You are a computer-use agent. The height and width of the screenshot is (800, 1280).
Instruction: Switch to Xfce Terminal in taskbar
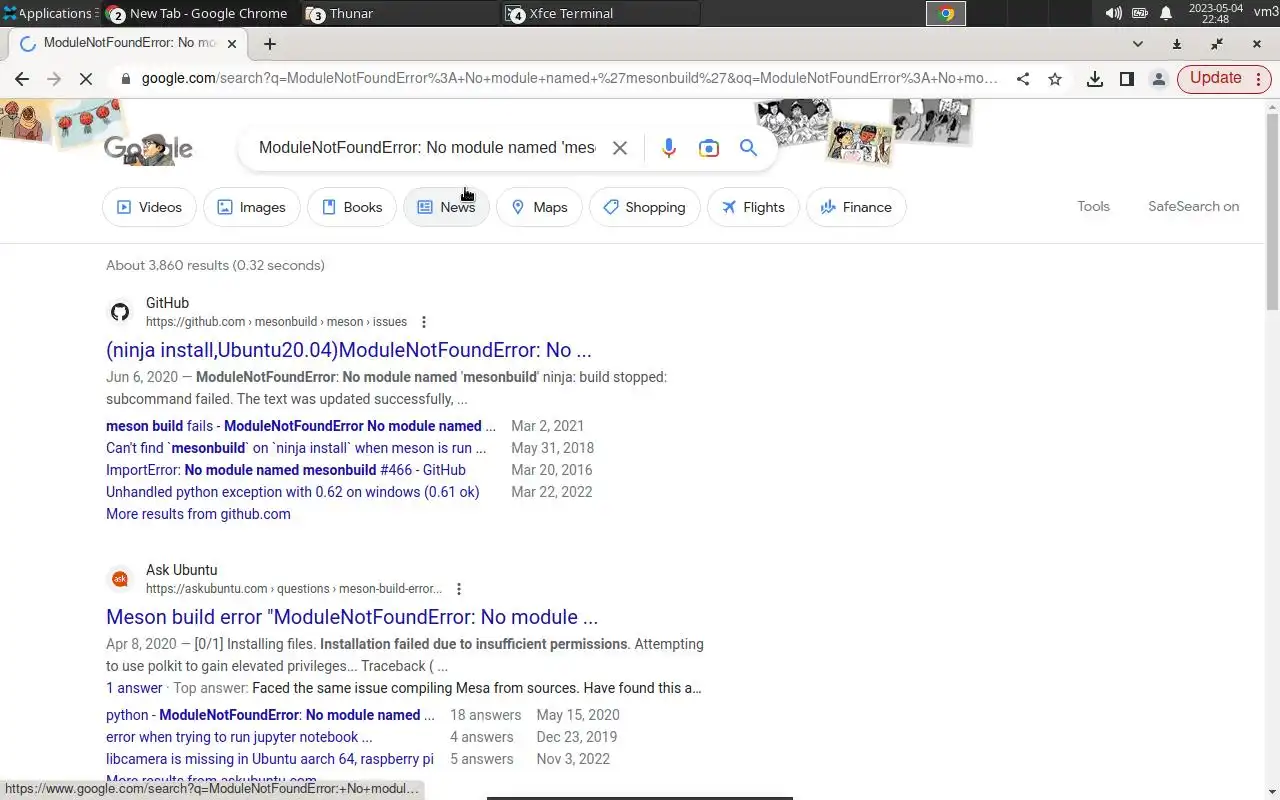[x=600, y=13]
